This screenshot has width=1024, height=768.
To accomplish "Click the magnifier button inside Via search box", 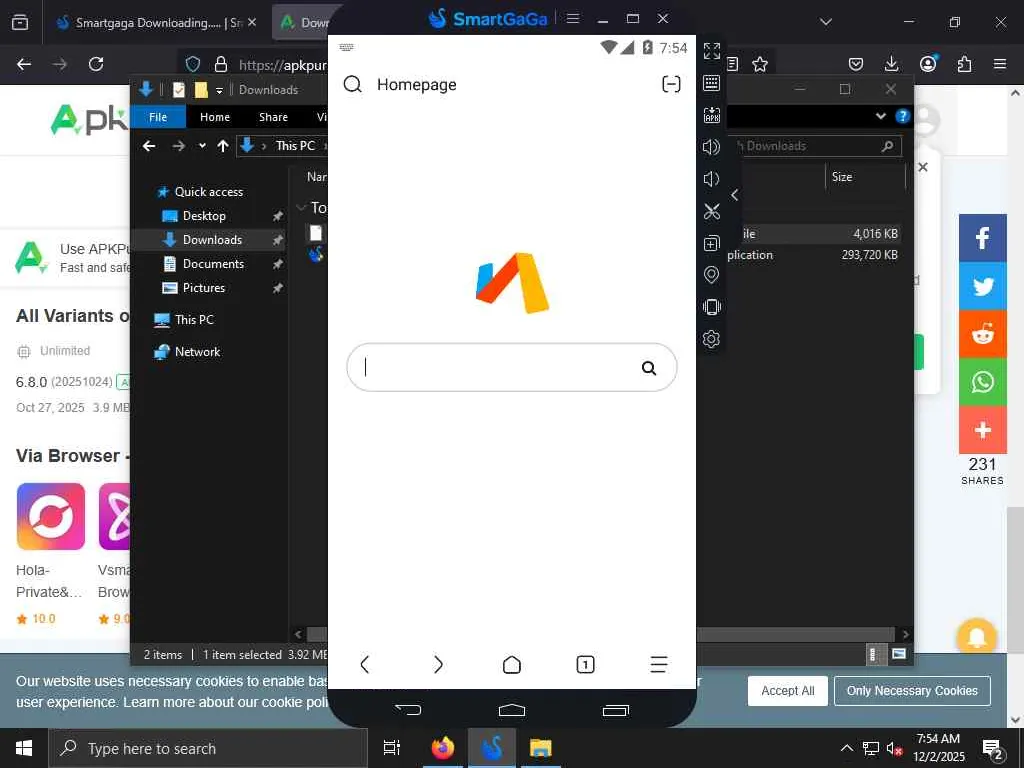I will (648, 368).
